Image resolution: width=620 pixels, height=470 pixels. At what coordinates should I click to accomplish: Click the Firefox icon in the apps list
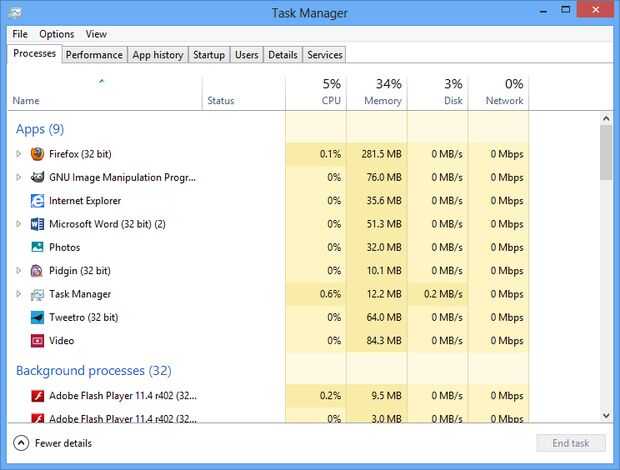37,154
